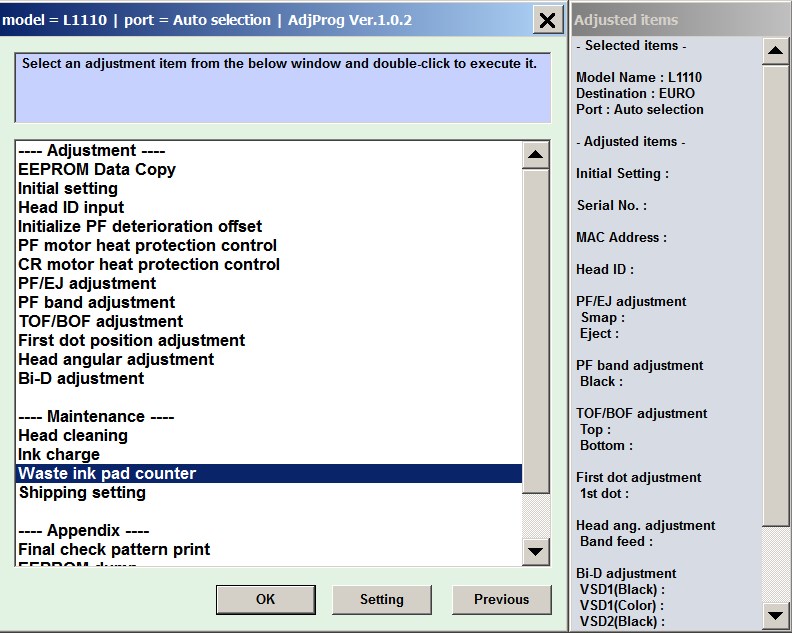Choose Shipping setting entry

pos(82,492)
